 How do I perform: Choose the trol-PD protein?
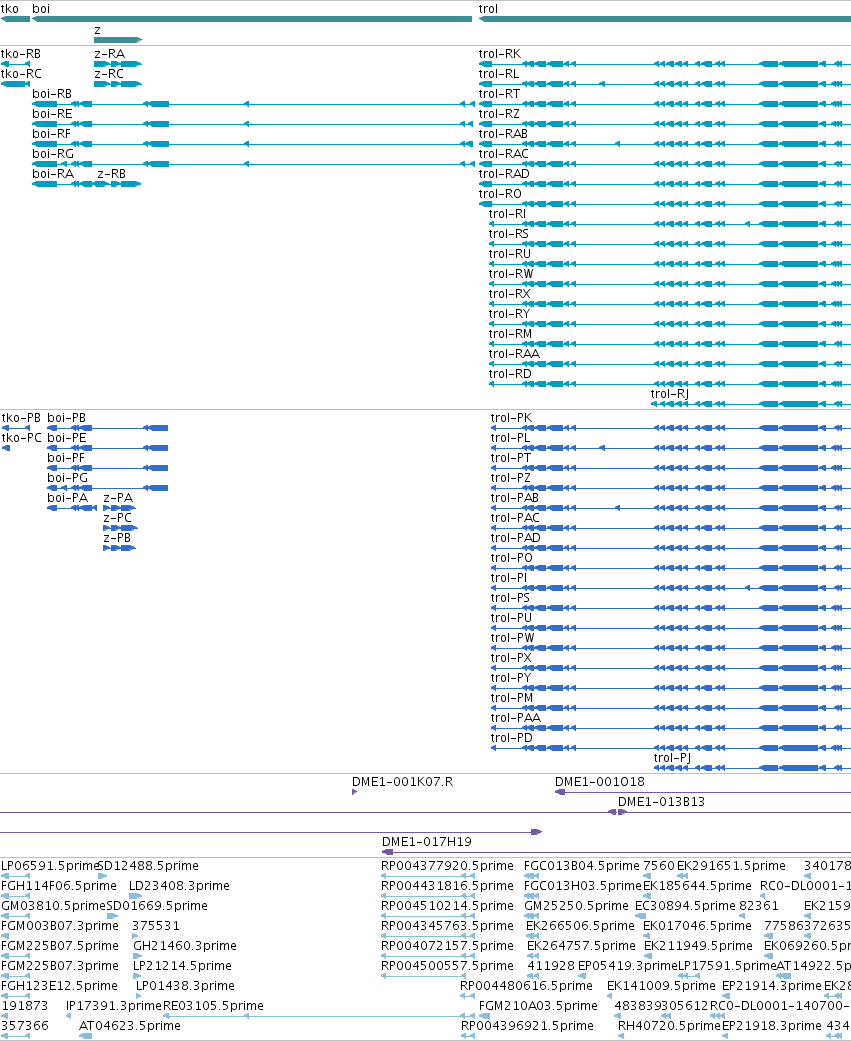[512, 738]
